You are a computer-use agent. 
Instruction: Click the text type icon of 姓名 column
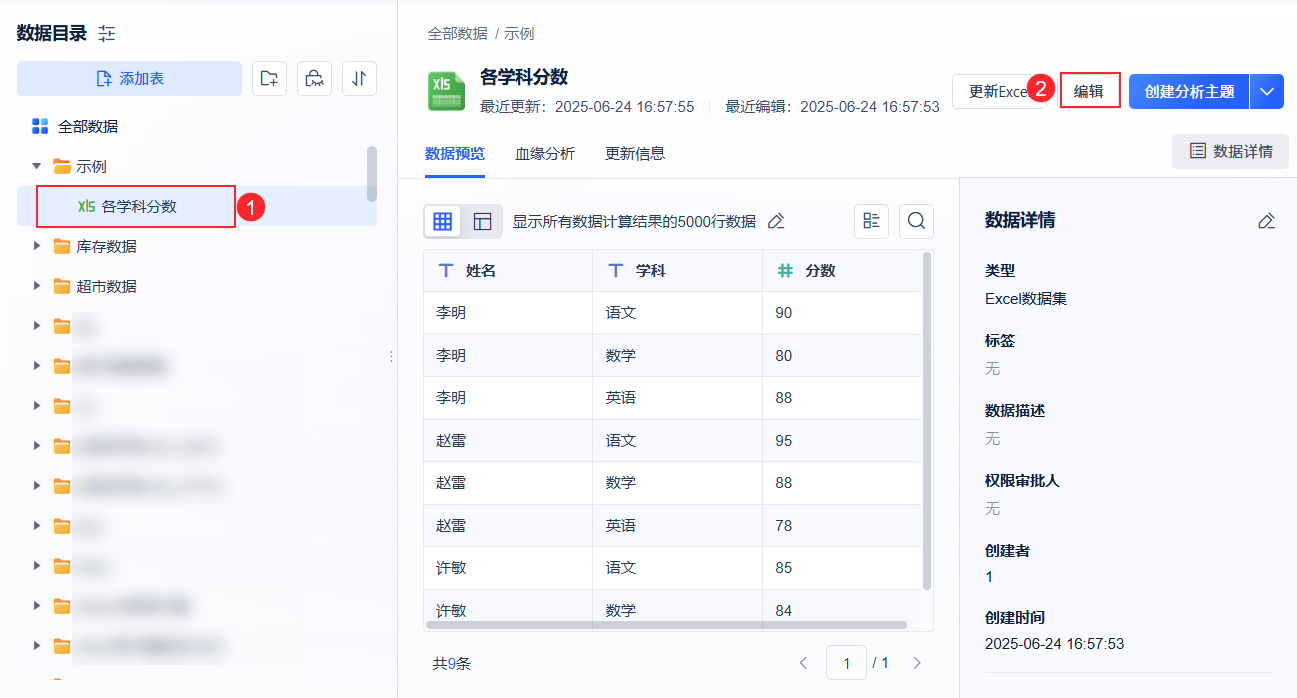click(446, 271)
